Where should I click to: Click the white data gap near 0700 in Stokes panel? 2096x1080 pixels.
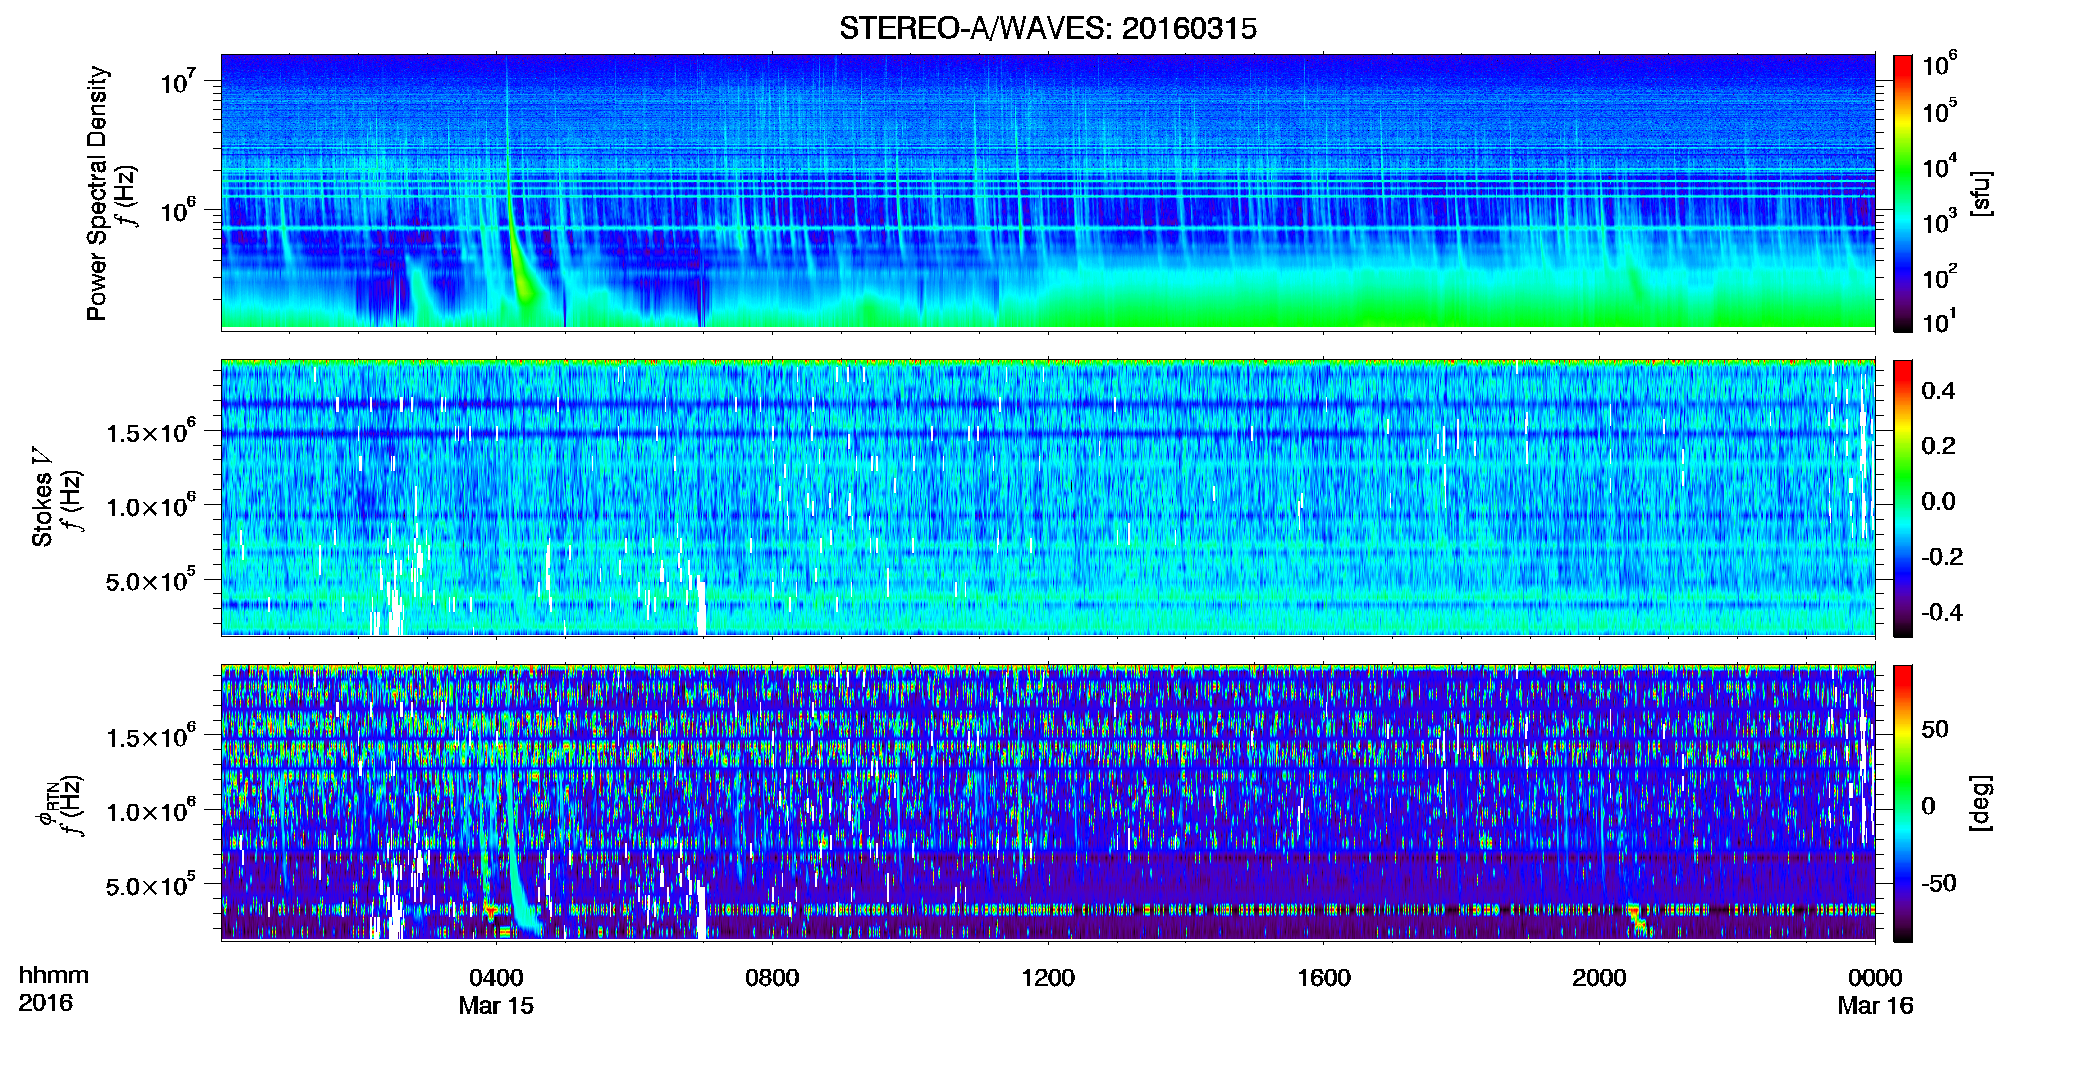(702, 607)
